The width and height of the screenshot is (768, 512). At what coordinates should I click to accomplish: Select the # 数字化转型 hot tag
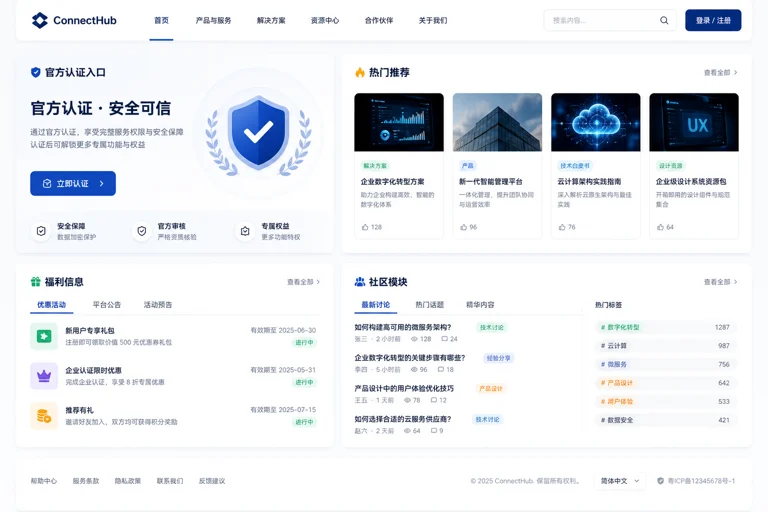pyautogui.click(x=666, y=327)
